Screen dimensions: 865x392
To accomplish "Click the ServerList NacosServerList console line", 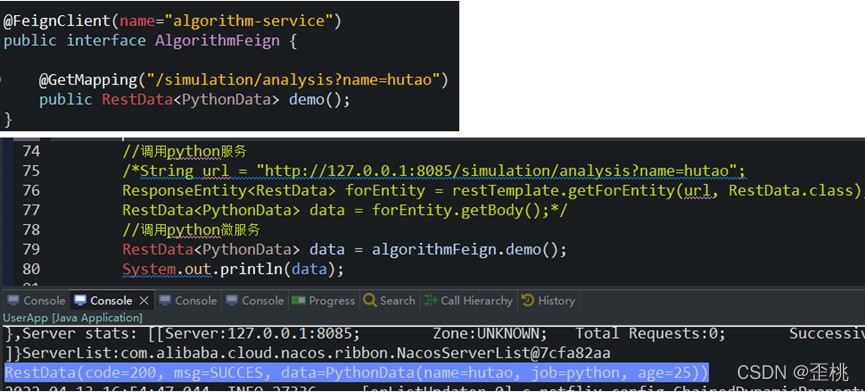I will point(307,353).
